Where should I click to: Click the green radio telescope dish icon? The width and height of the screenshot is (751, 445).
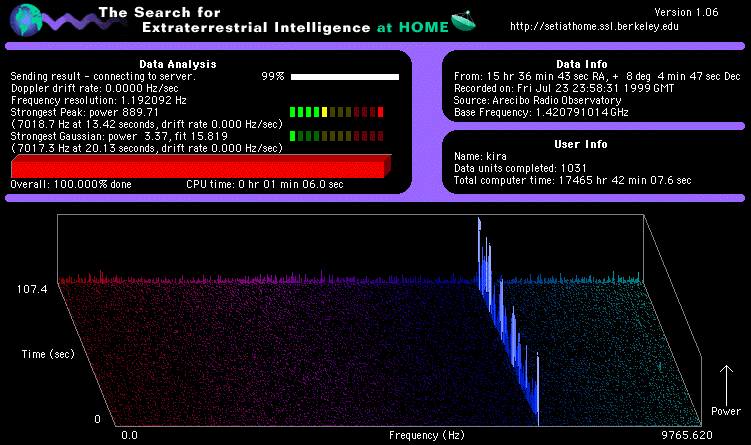tap(463, 21)
